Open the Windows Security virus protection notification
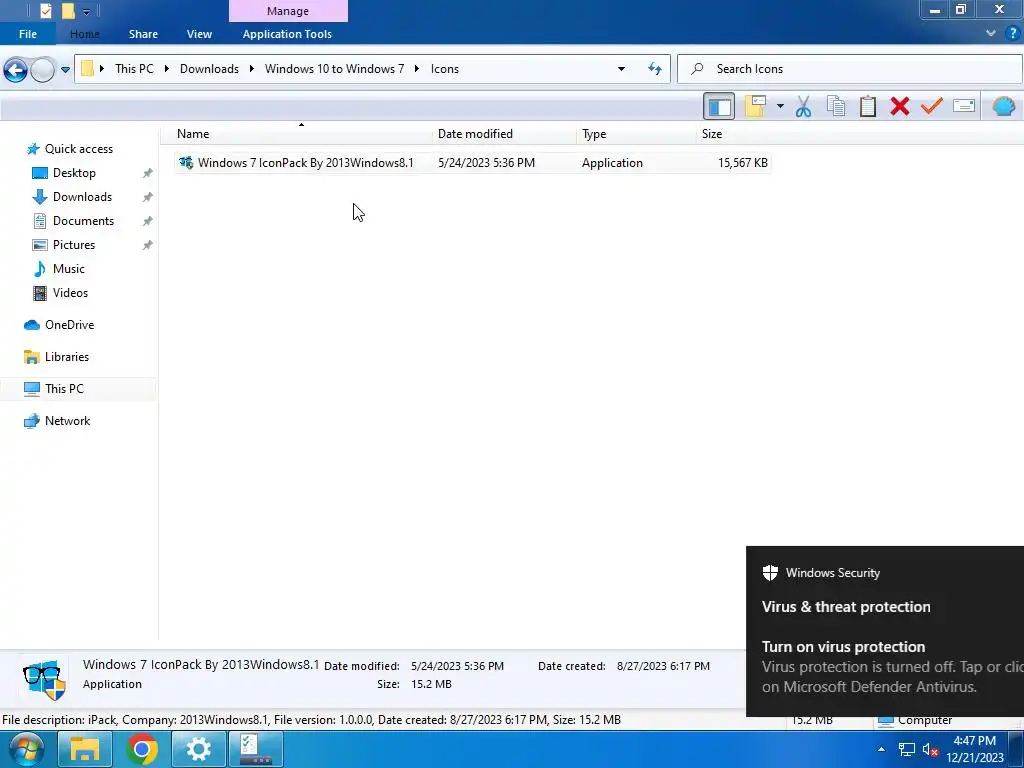 click(885, 632)
